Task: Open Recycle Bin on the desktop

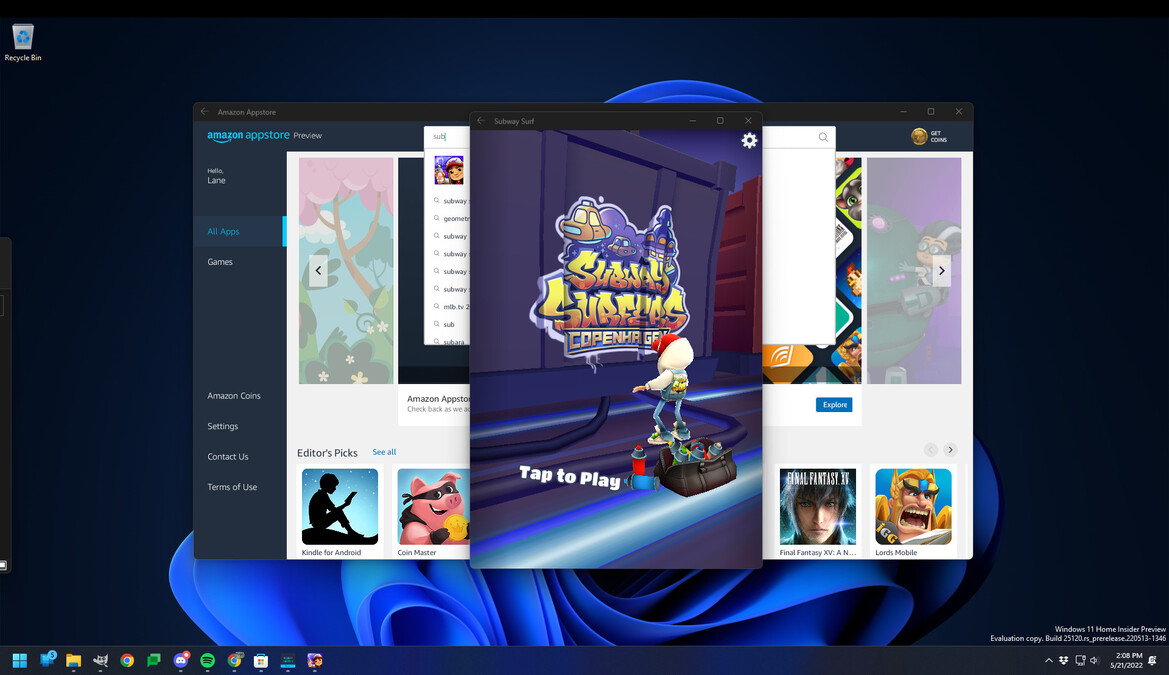Action: [23, 43]
